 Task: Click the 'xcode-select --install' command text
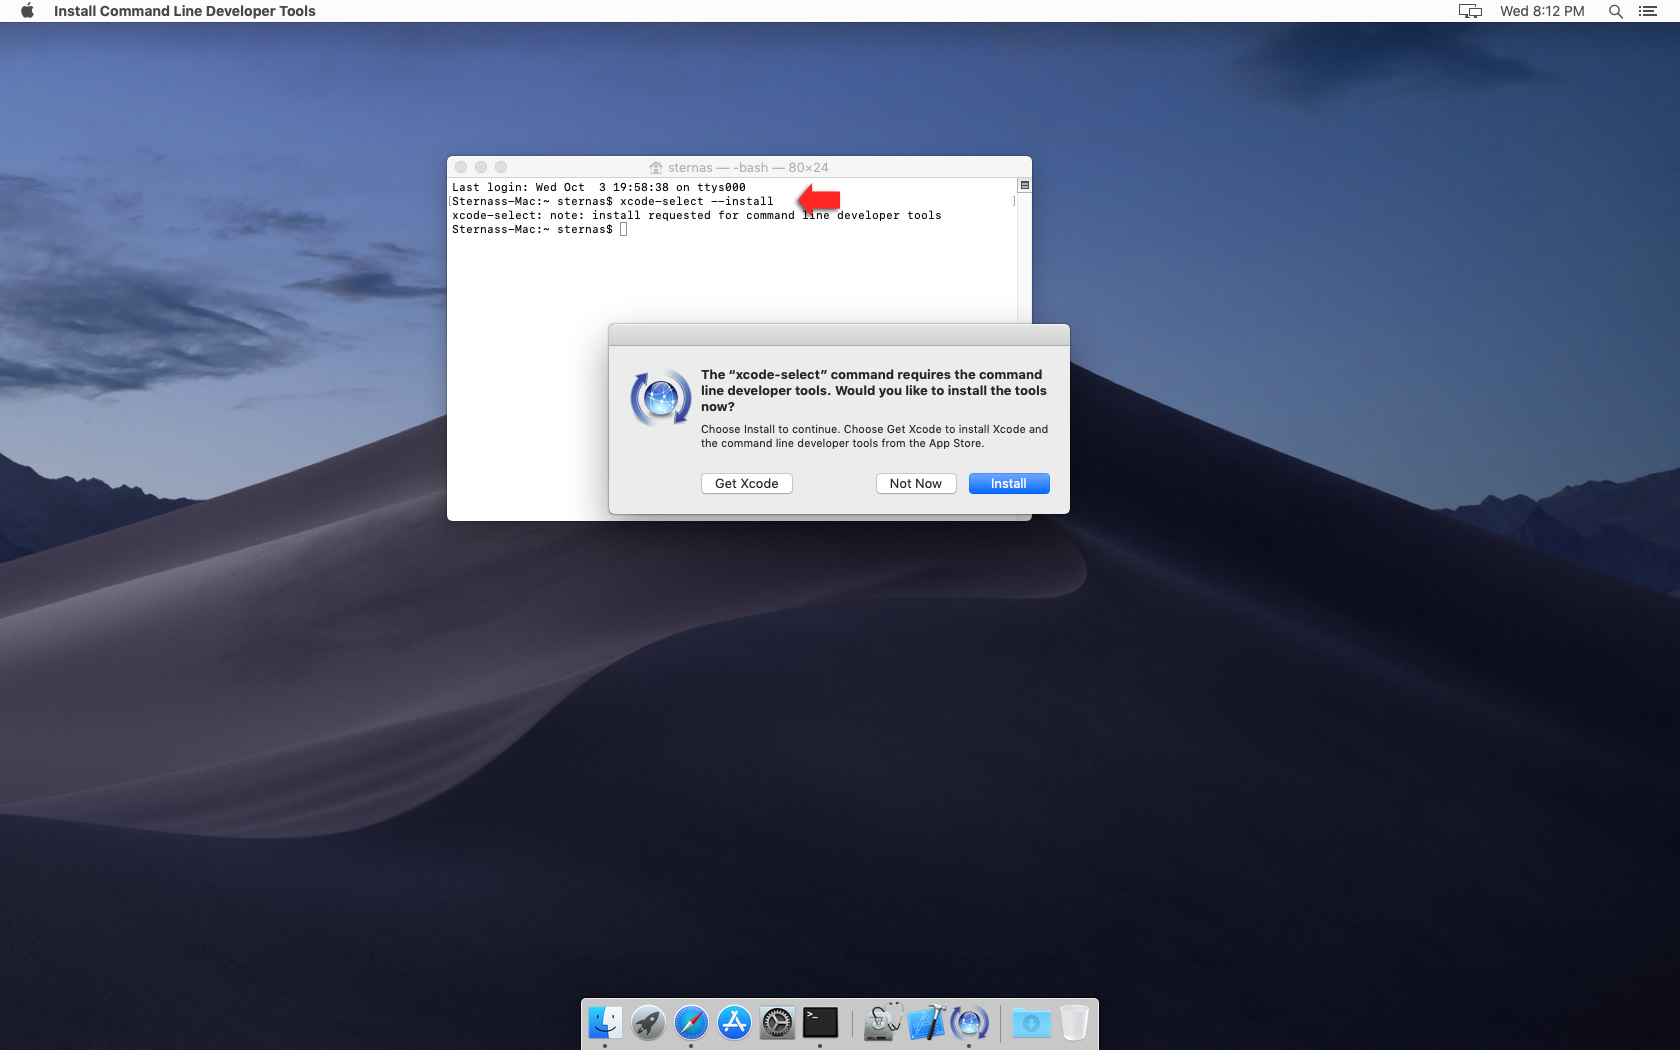[696, 201]
